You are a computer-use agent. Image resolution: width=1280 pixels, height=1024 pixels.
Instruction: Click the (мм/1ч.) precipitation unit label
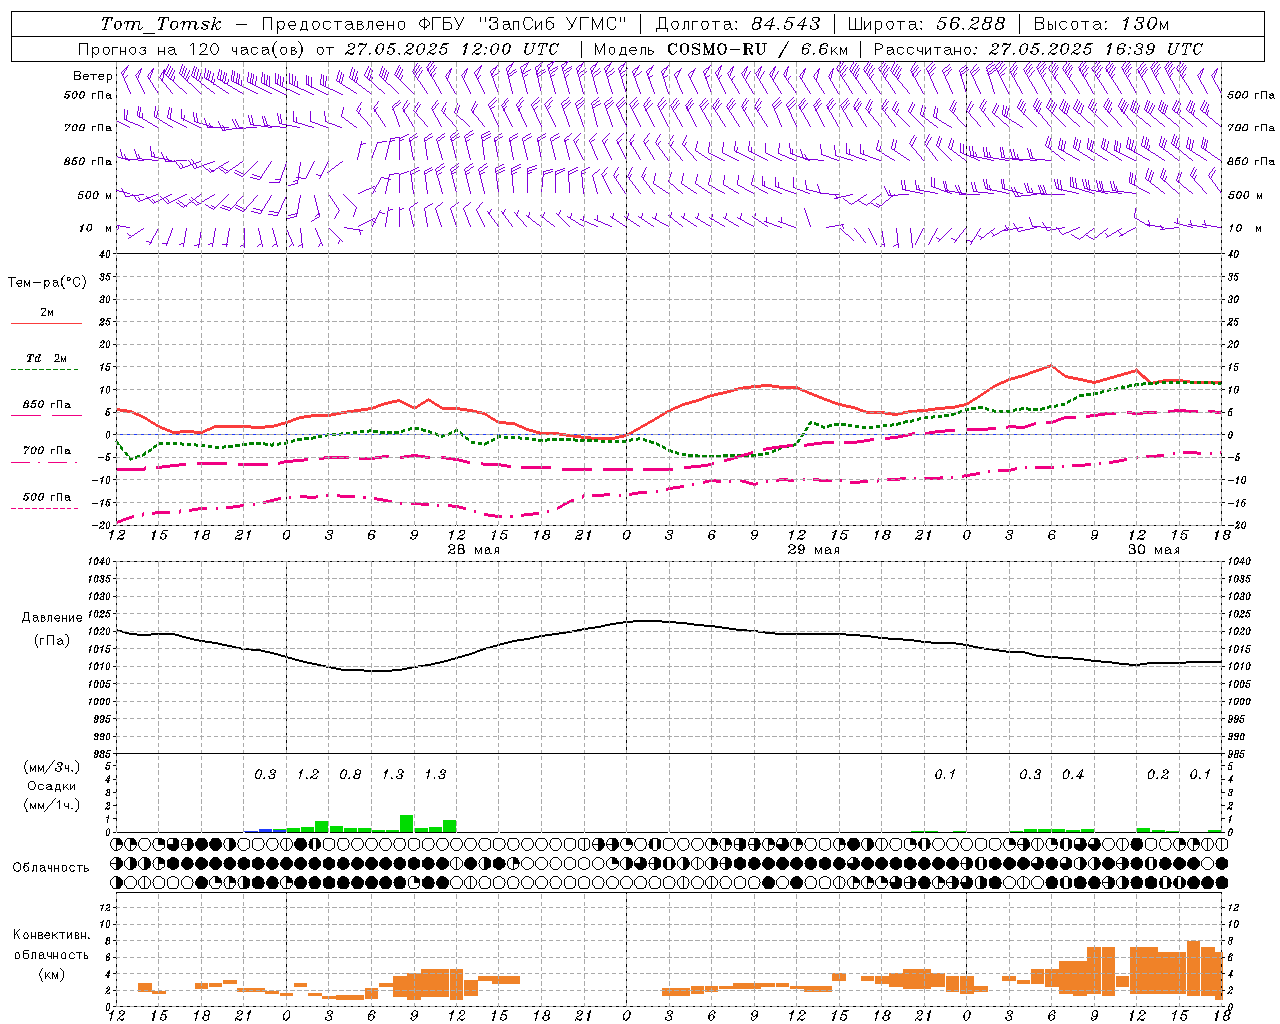click(x=52, y=805)
